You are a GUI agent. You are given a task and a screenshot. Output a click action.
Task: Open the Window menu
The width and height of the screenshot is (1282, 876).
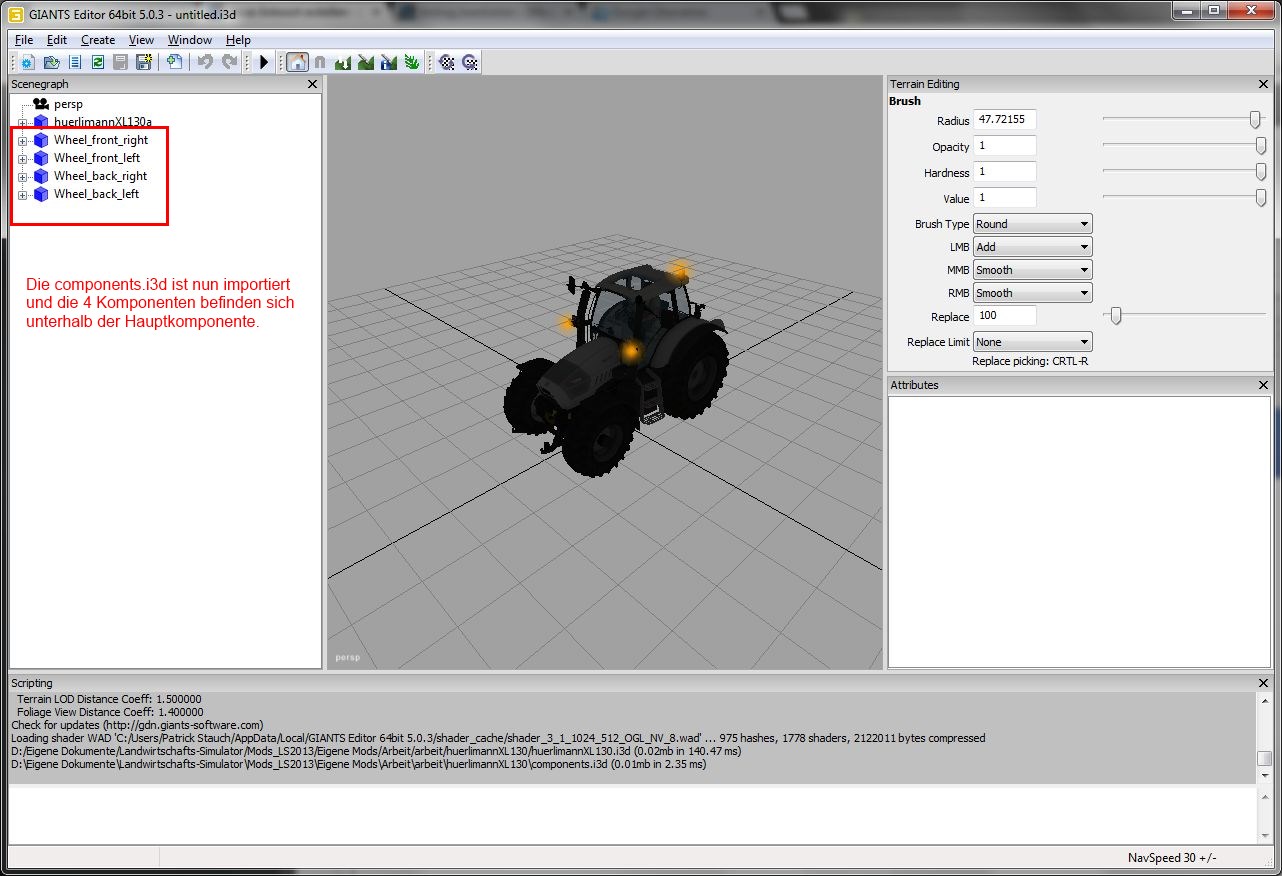point(189,40)
